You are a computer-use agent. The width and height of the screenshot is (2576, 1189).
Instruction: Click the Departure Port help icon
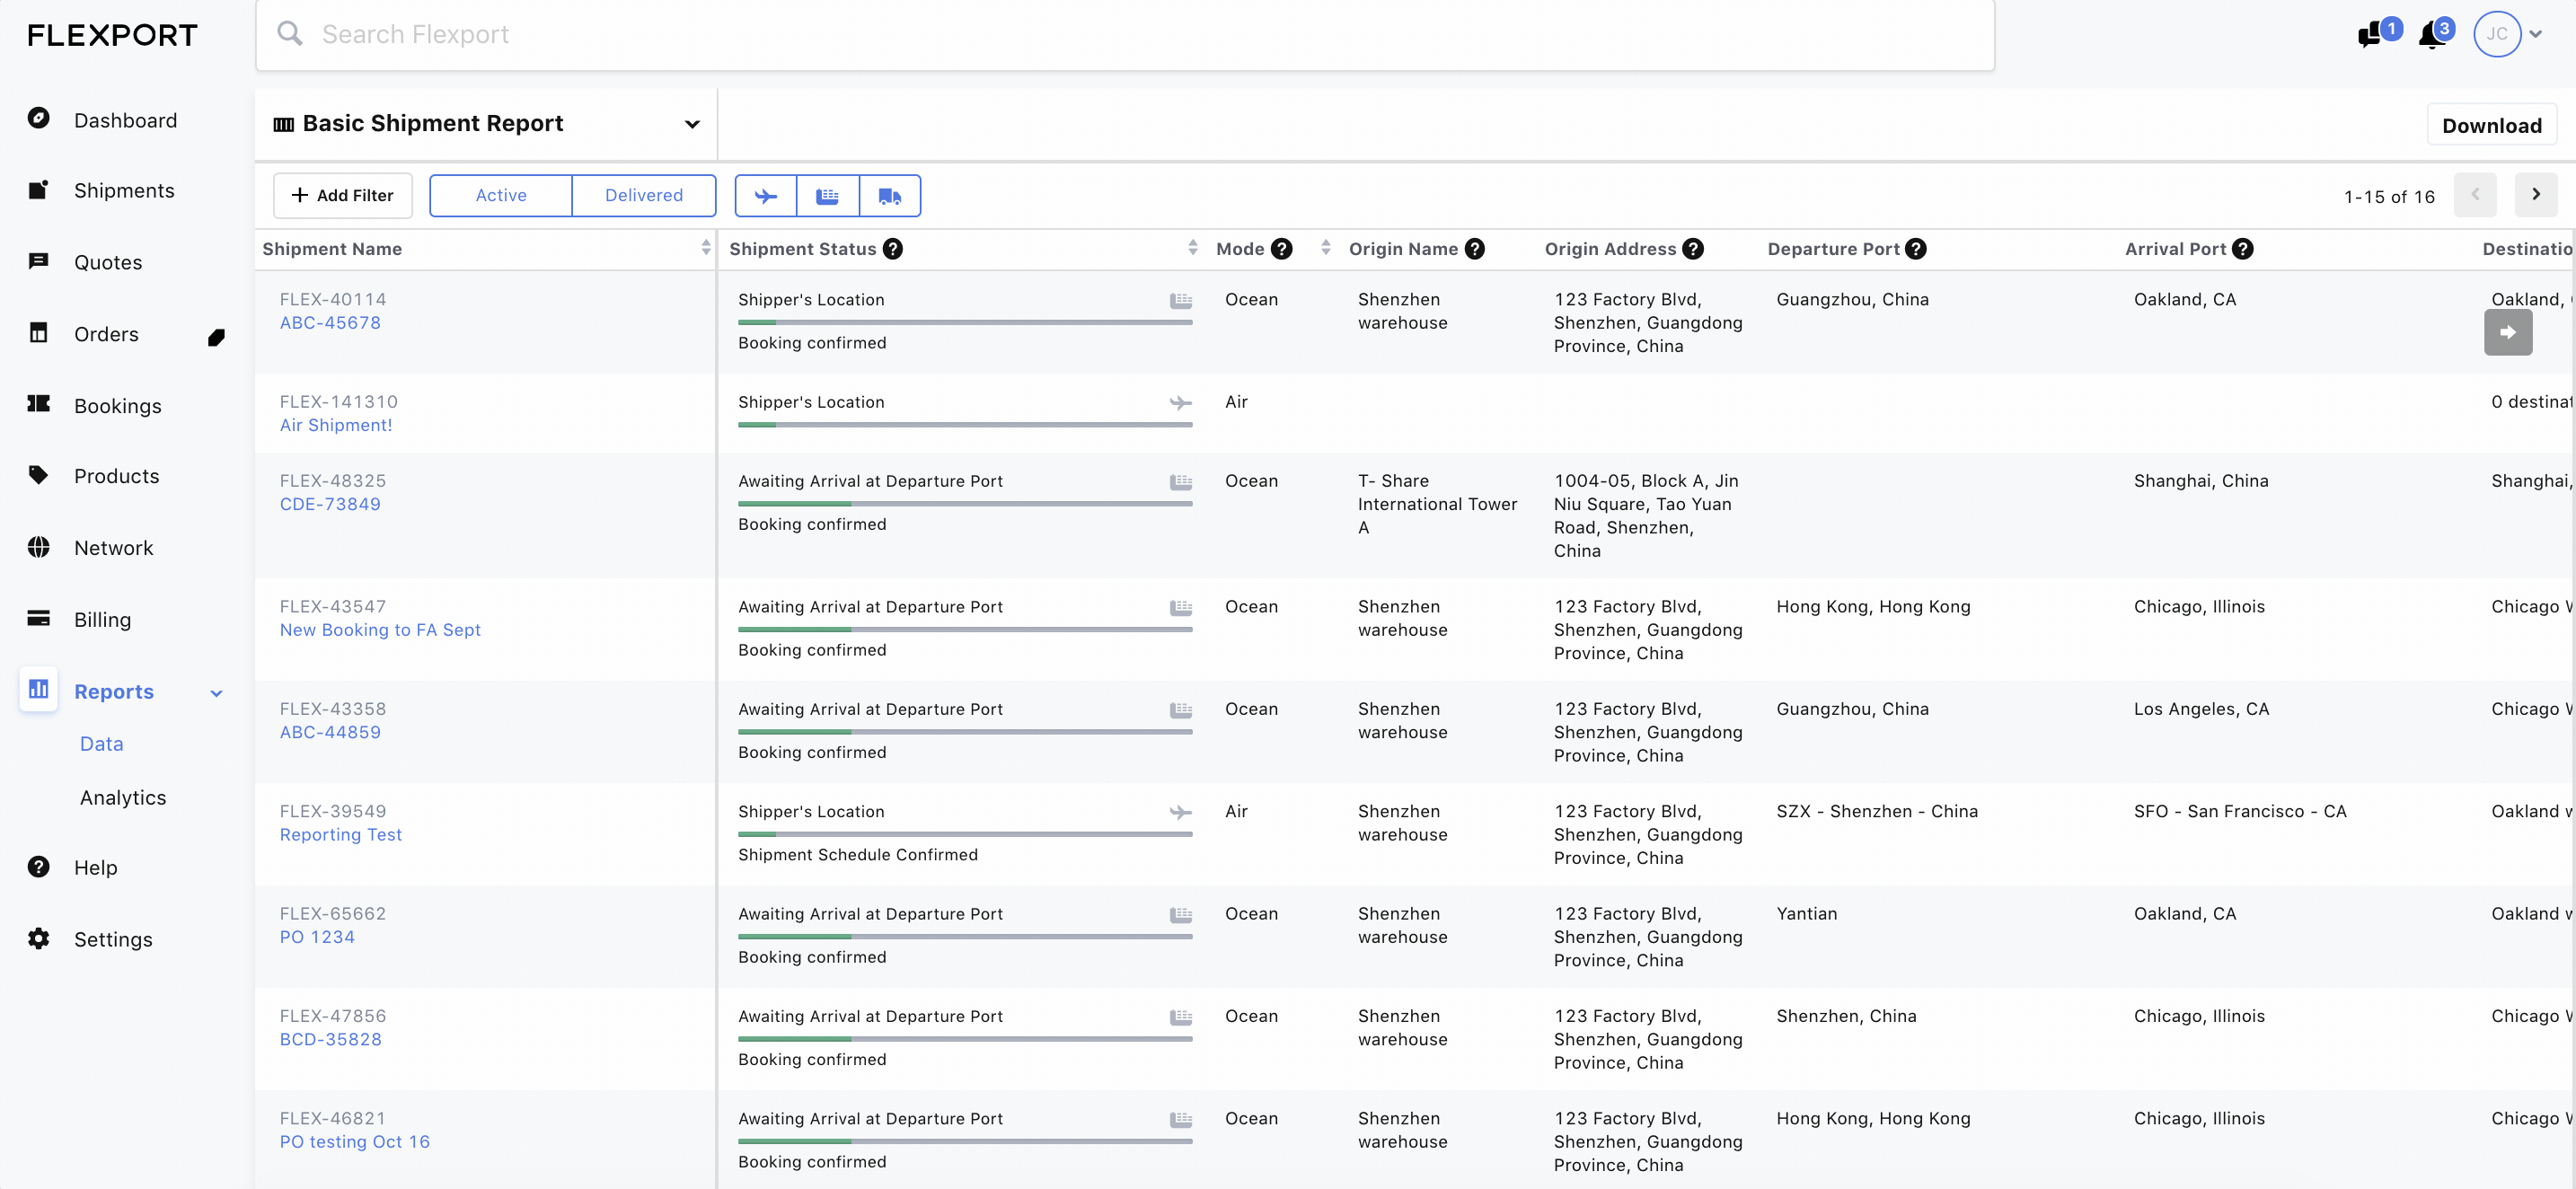pos(1915,249)
